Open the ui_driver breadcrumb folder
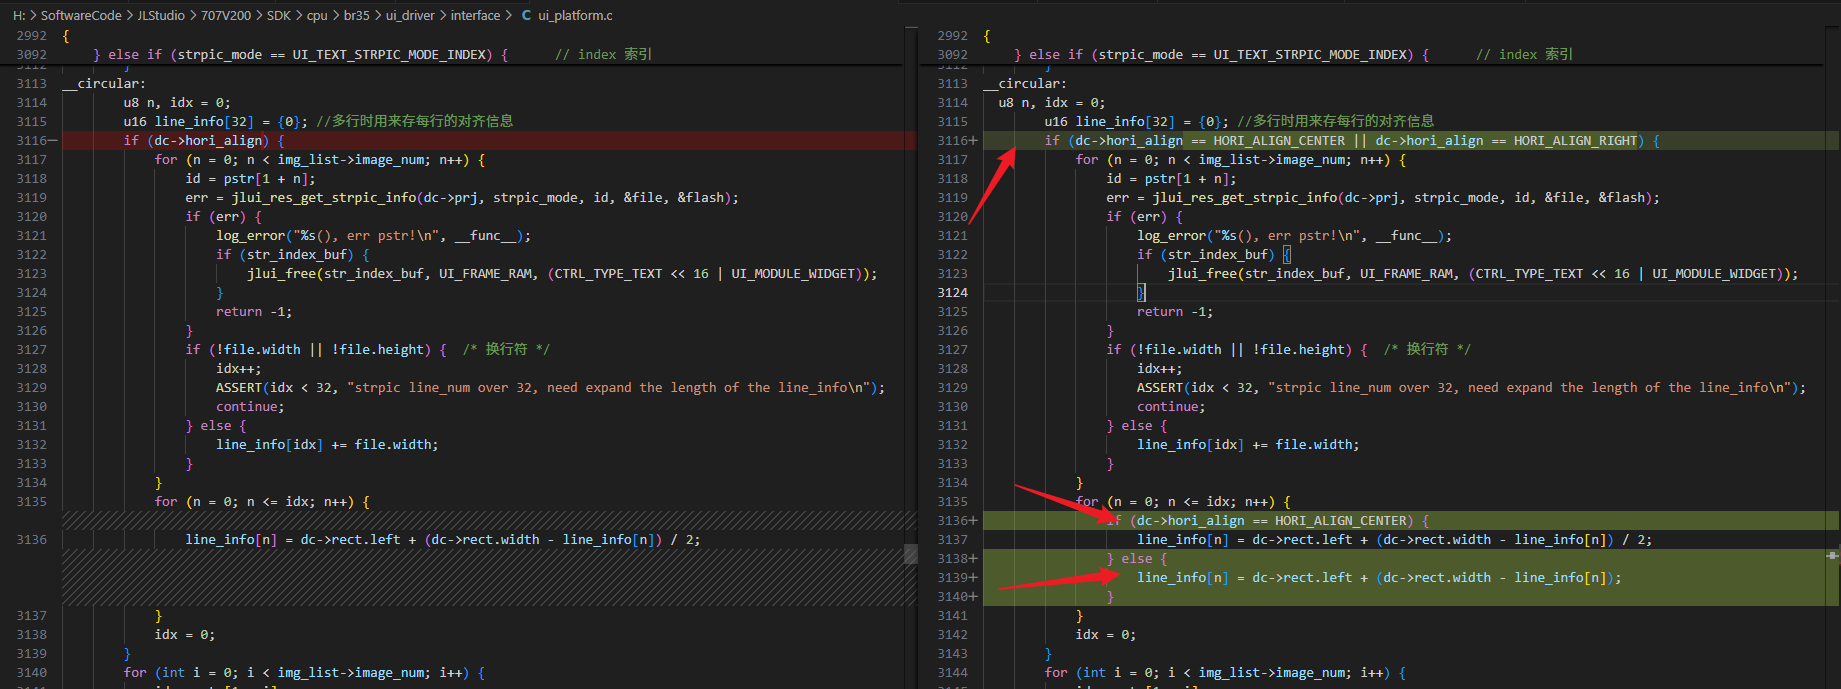The height and width of the screenshot is (689, 1841). 410,15
